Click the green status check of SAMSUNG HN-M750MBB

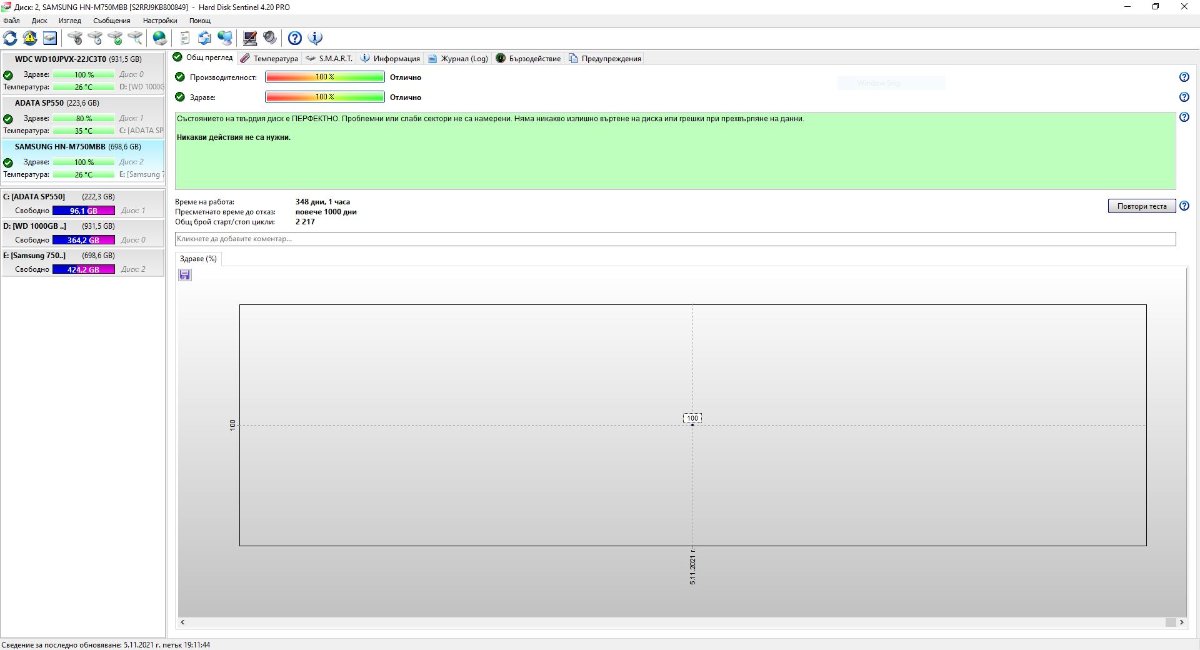[x=8, y=161]
